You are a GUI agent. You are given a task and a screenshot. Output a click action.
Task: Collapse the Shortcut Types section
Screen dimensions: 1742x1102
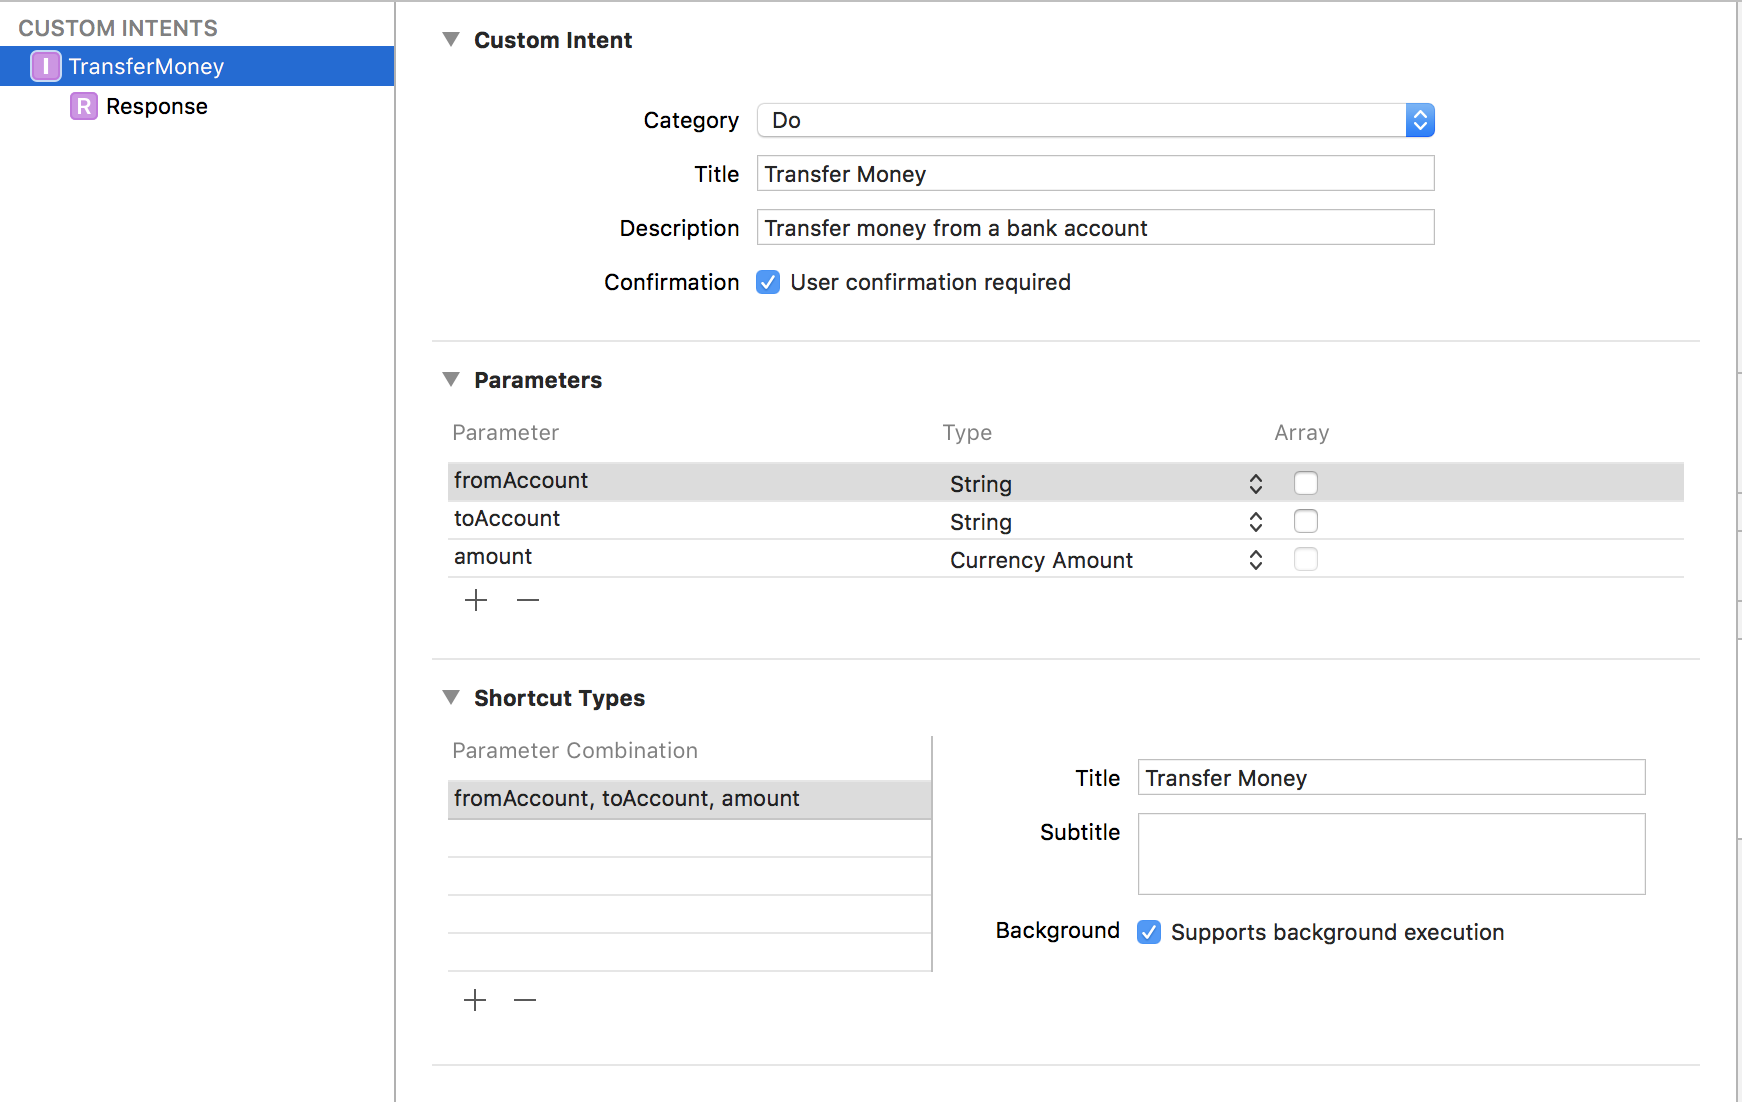[451, 697]
